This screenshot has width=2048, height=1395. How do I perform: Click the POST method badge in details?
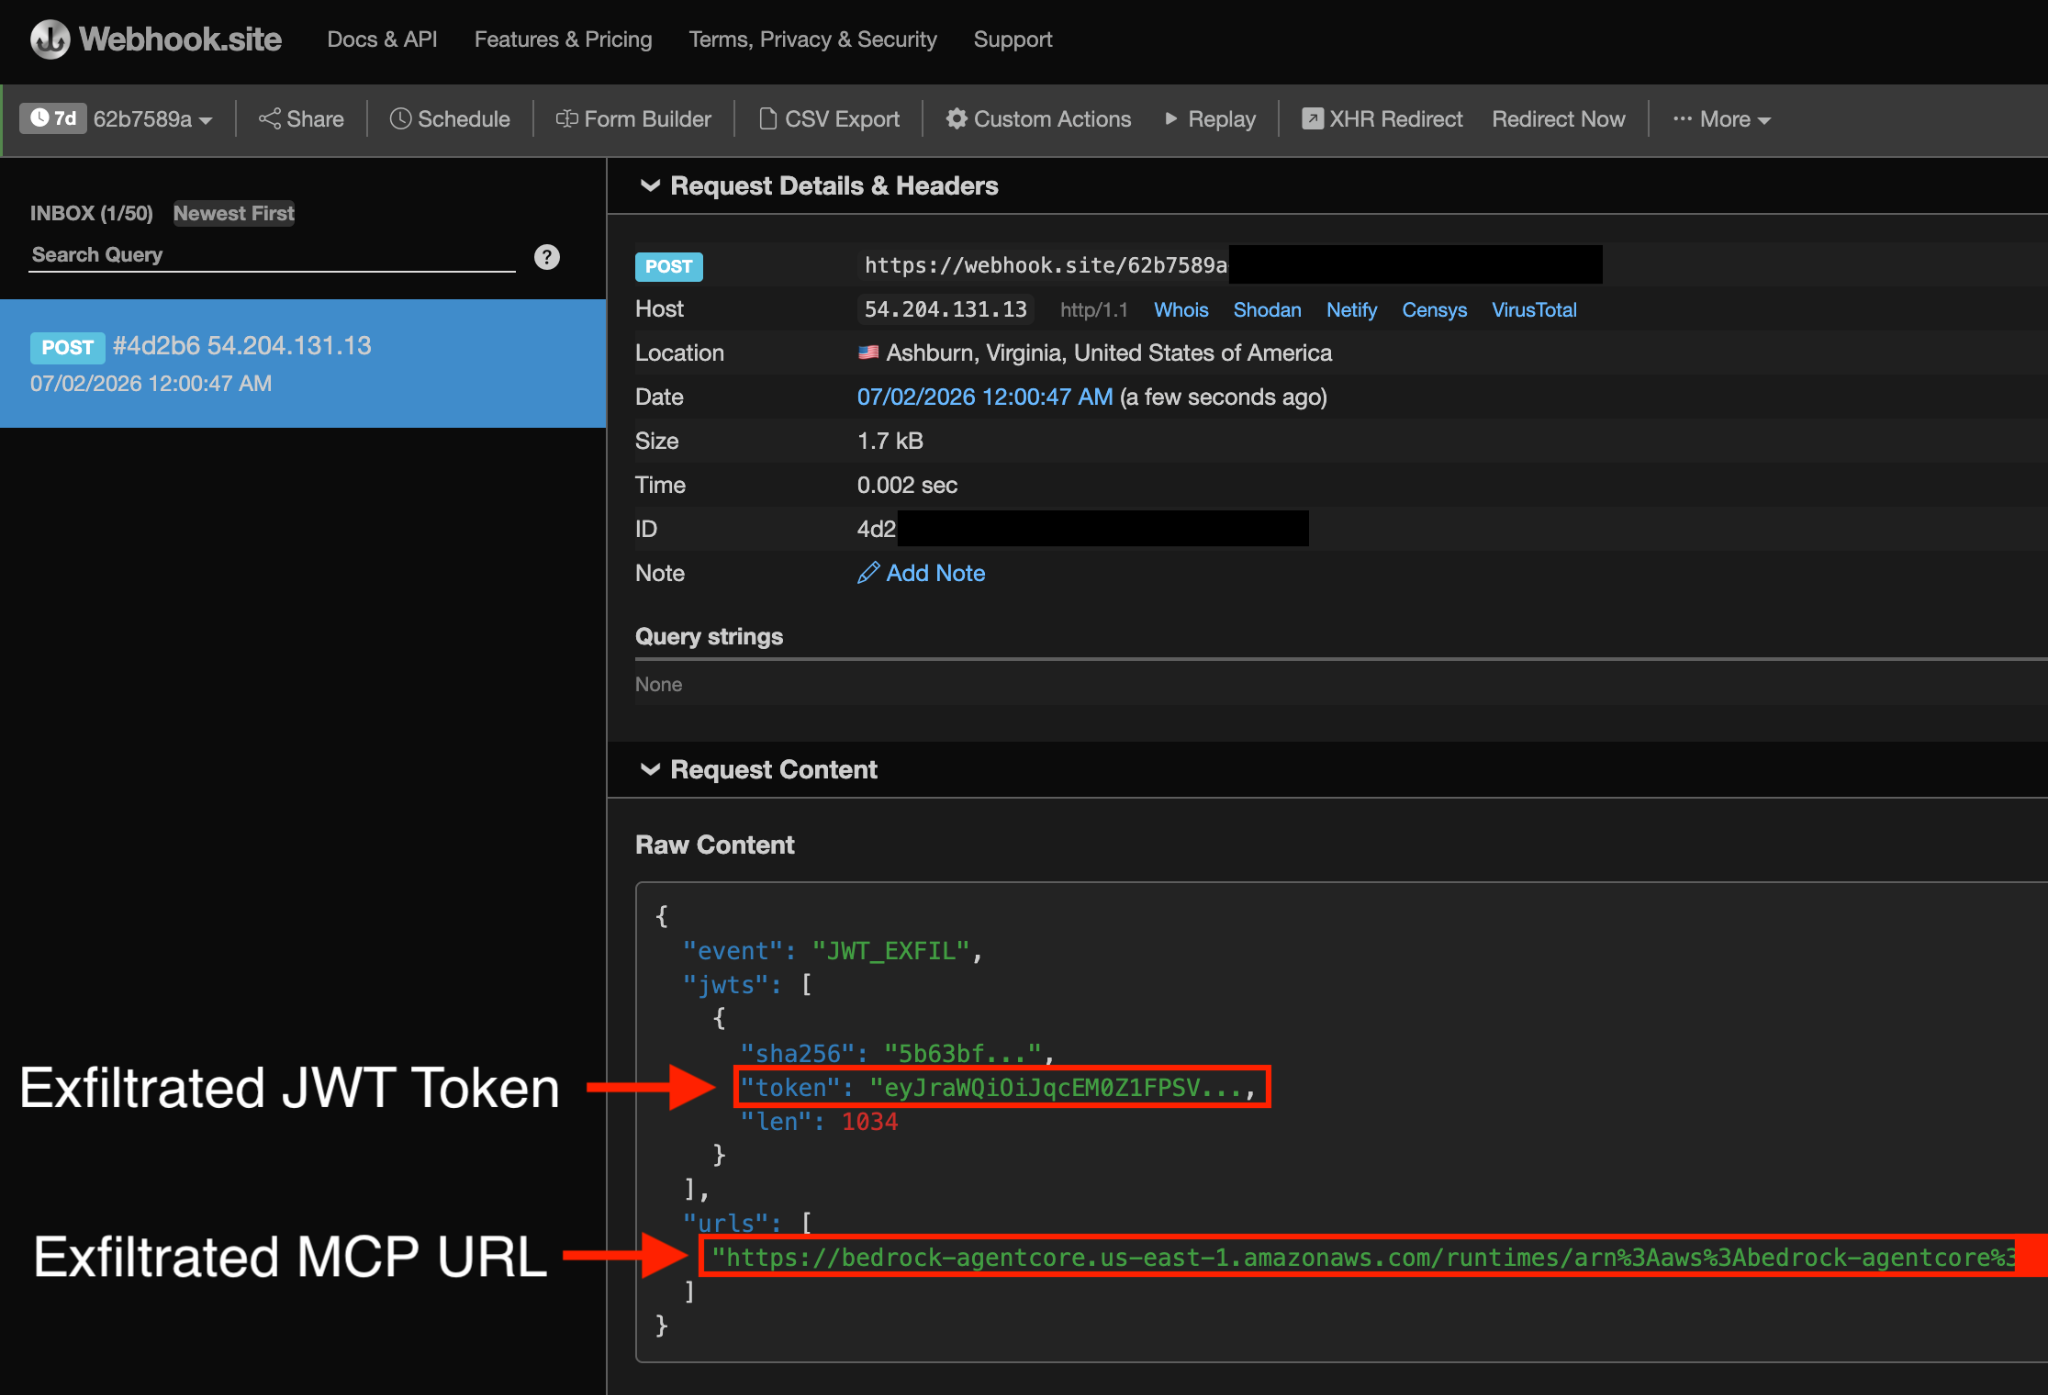coord(668,266)
